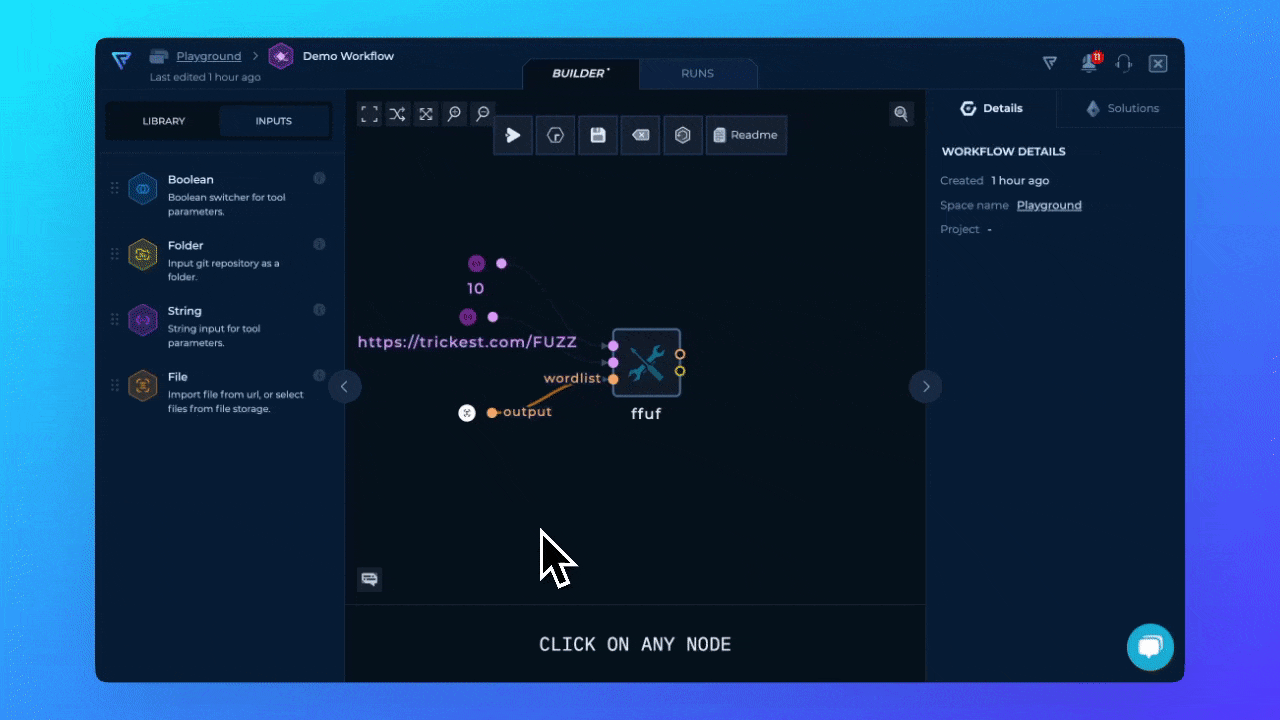The height and width of the screenshot is (720, 1280).
Task: Click the delete backspace icon in toolbar
Action: [x=640, y=135]
